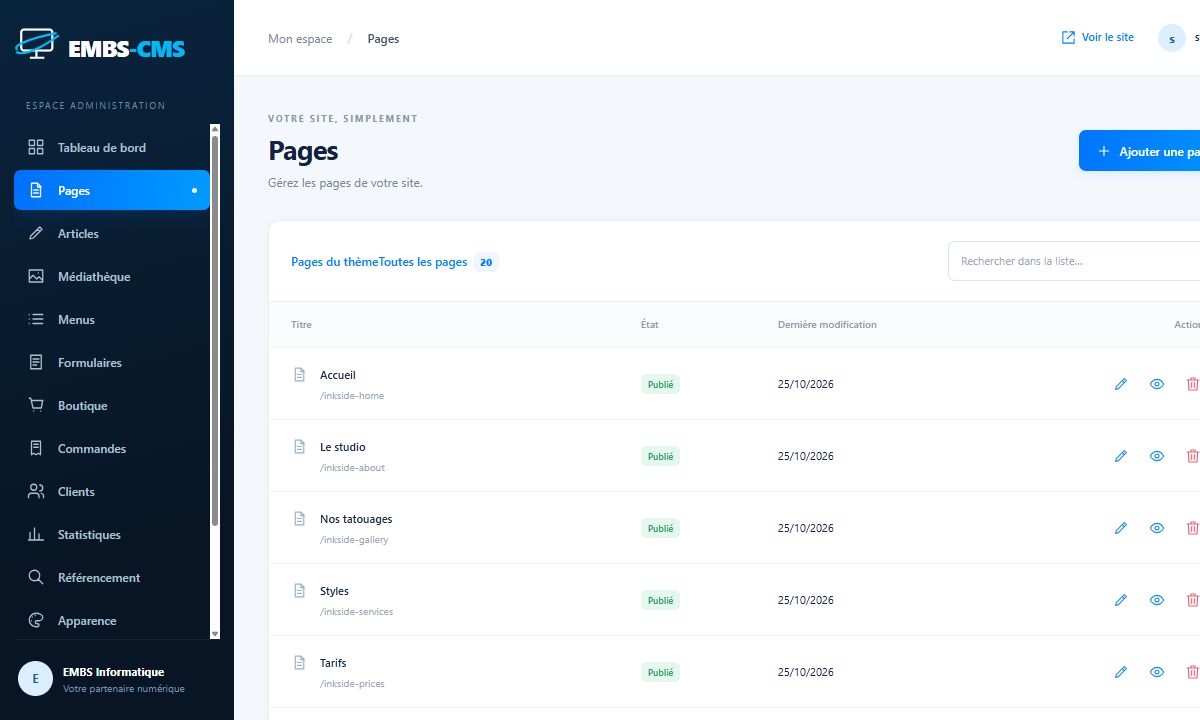
Task: Preview the Styles page
Action: (1157, 600)
